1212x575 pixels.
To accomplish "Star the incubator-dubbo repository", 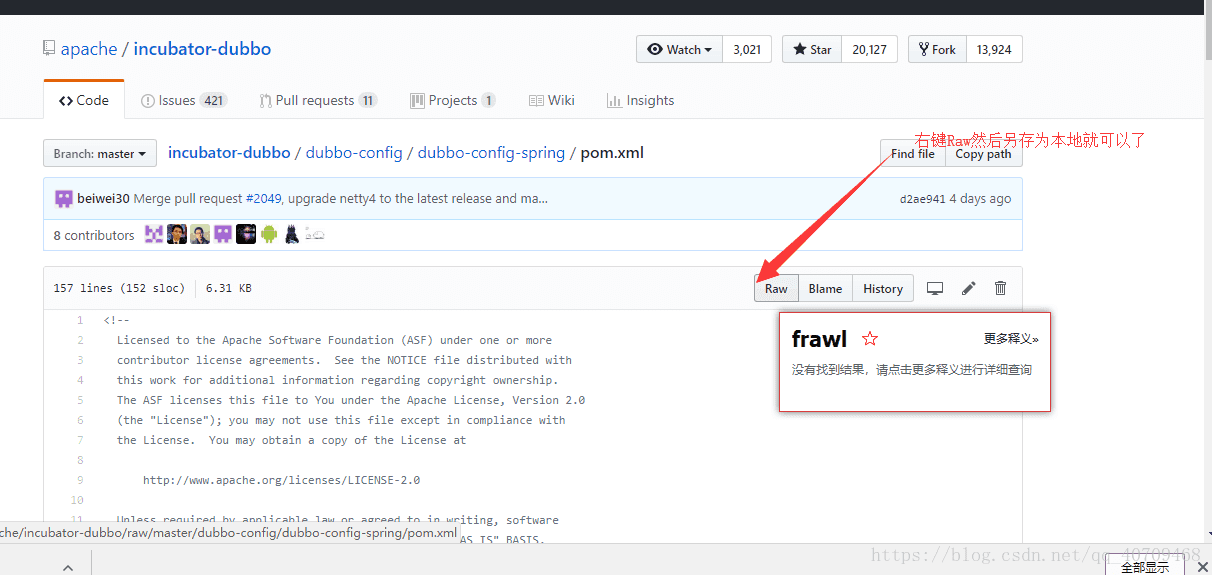I will pyautogui.click(x=812, y=49).
